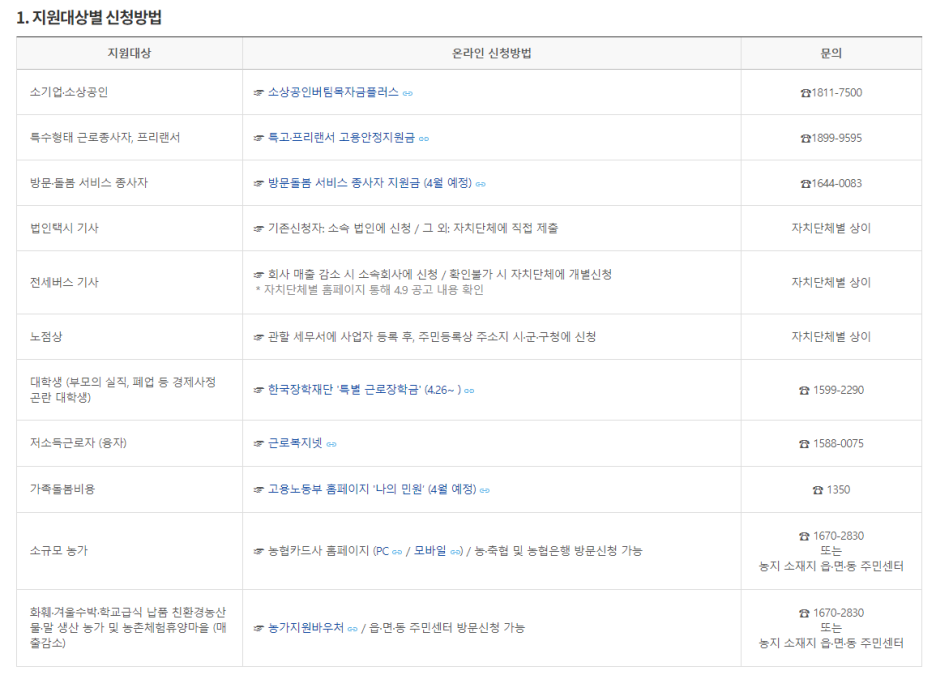Click phone number 1899-9595
Screen dimensions: 936x675
[x=837, y=138]
